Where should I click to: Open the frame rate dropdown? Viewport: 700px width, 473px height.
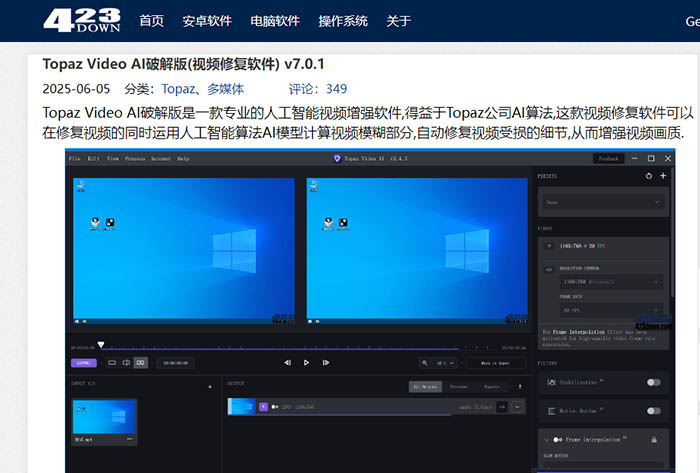coord(611,310)
